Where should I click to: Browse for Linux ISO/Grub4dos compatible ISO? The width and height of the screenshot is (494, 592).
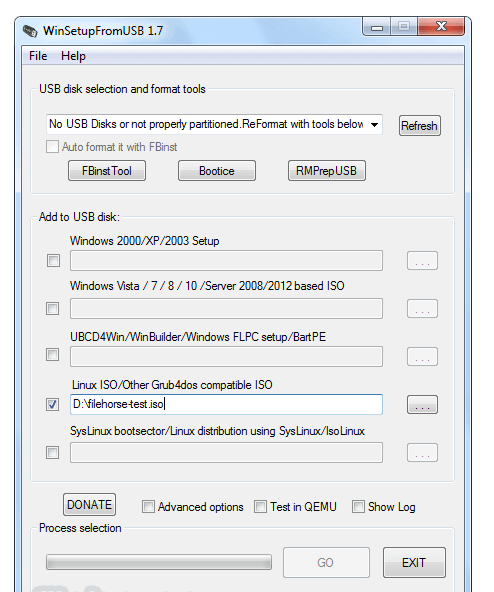click(422, 404)
